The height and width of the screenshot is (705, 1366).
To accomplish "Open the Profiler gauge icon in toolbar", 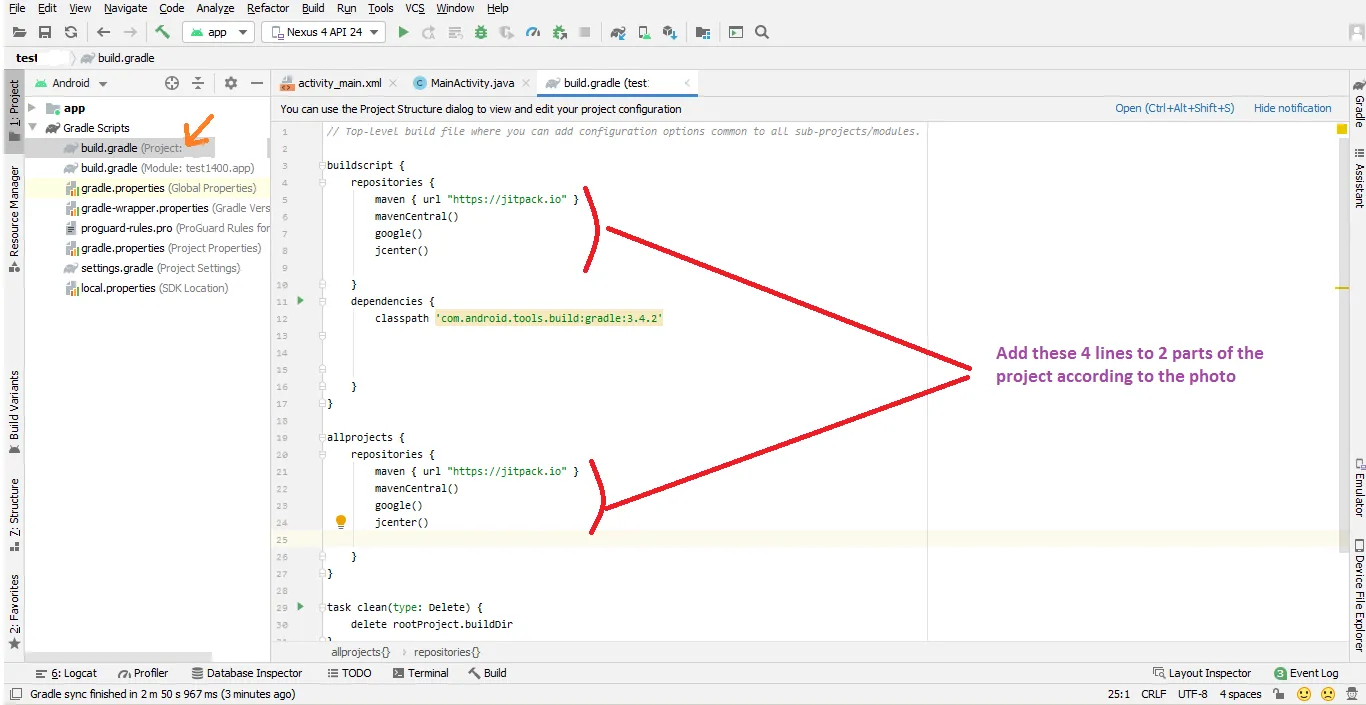I will pos(533,32).
